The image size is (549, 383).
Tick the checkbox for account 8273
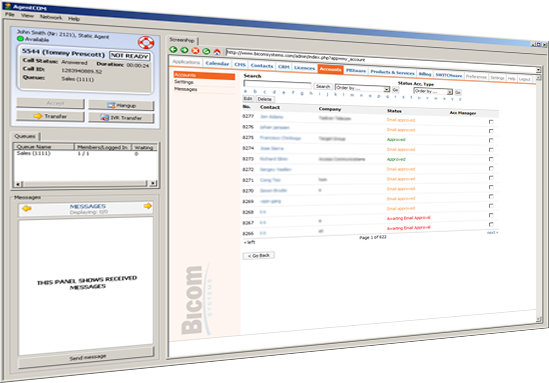click(x=491, y=159)
